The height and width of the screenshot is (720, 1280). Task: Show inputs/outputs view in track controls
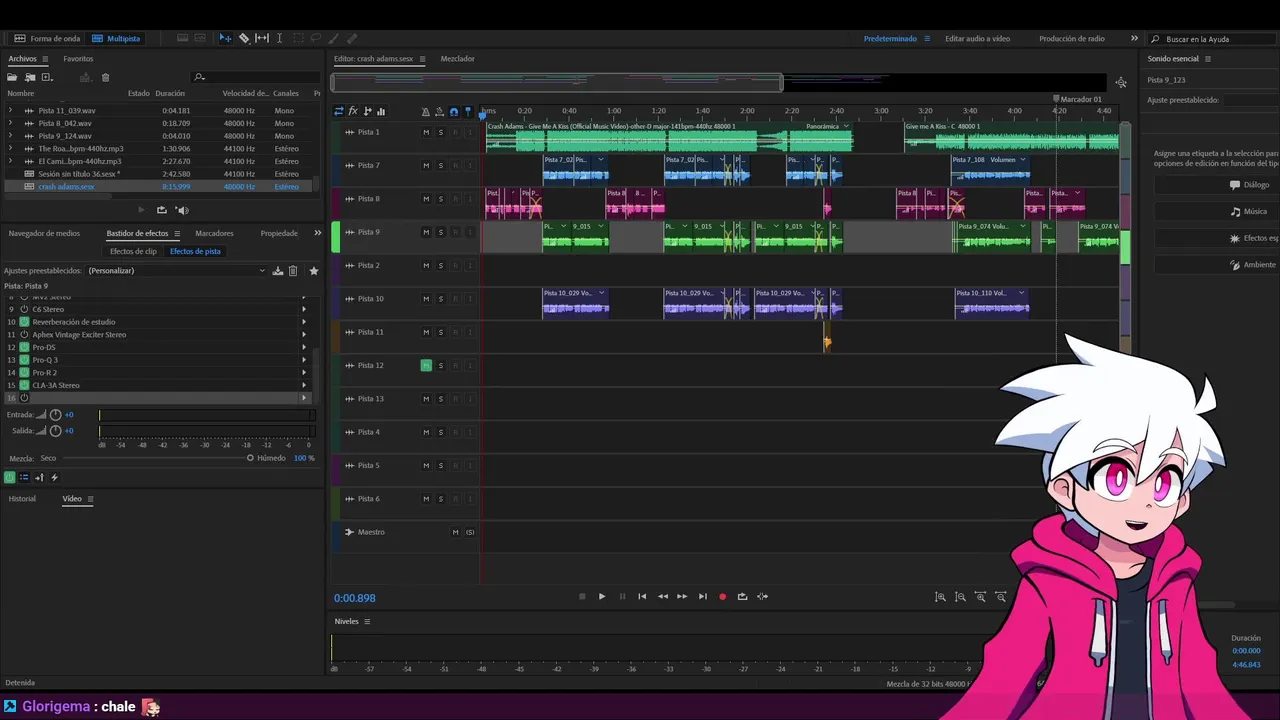pyautogui.click(x=339, y=111)
